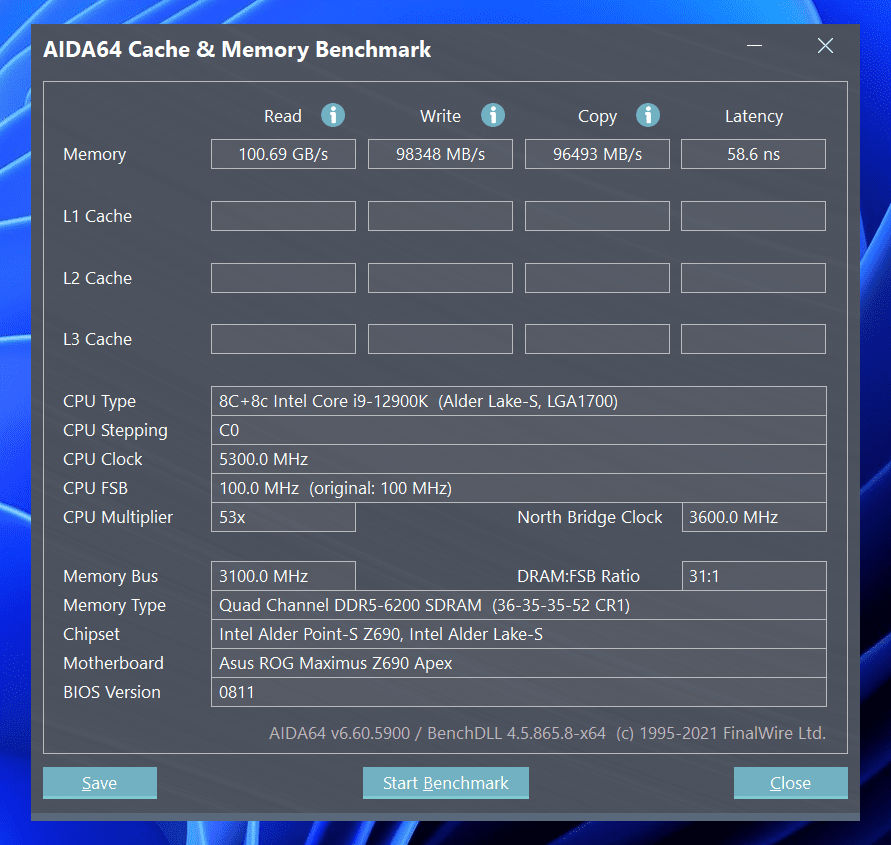Click the Copy info icon
This screenshot has width=891, height=845.
click(648, 115)
